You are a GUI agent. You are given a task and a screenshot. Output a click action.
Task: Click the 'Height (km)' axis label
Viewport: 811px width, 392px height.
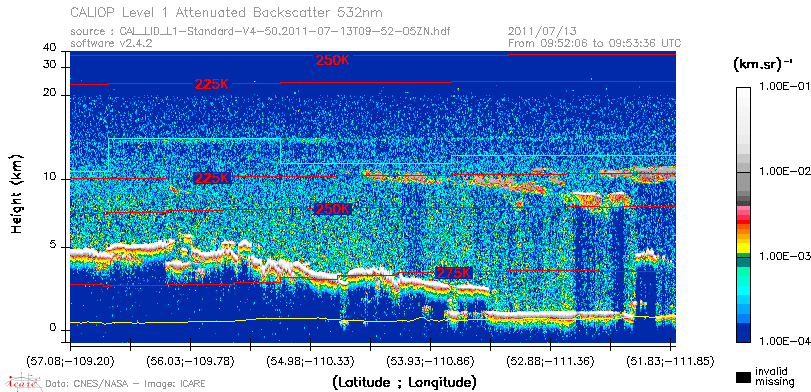(x=17, y=193)
